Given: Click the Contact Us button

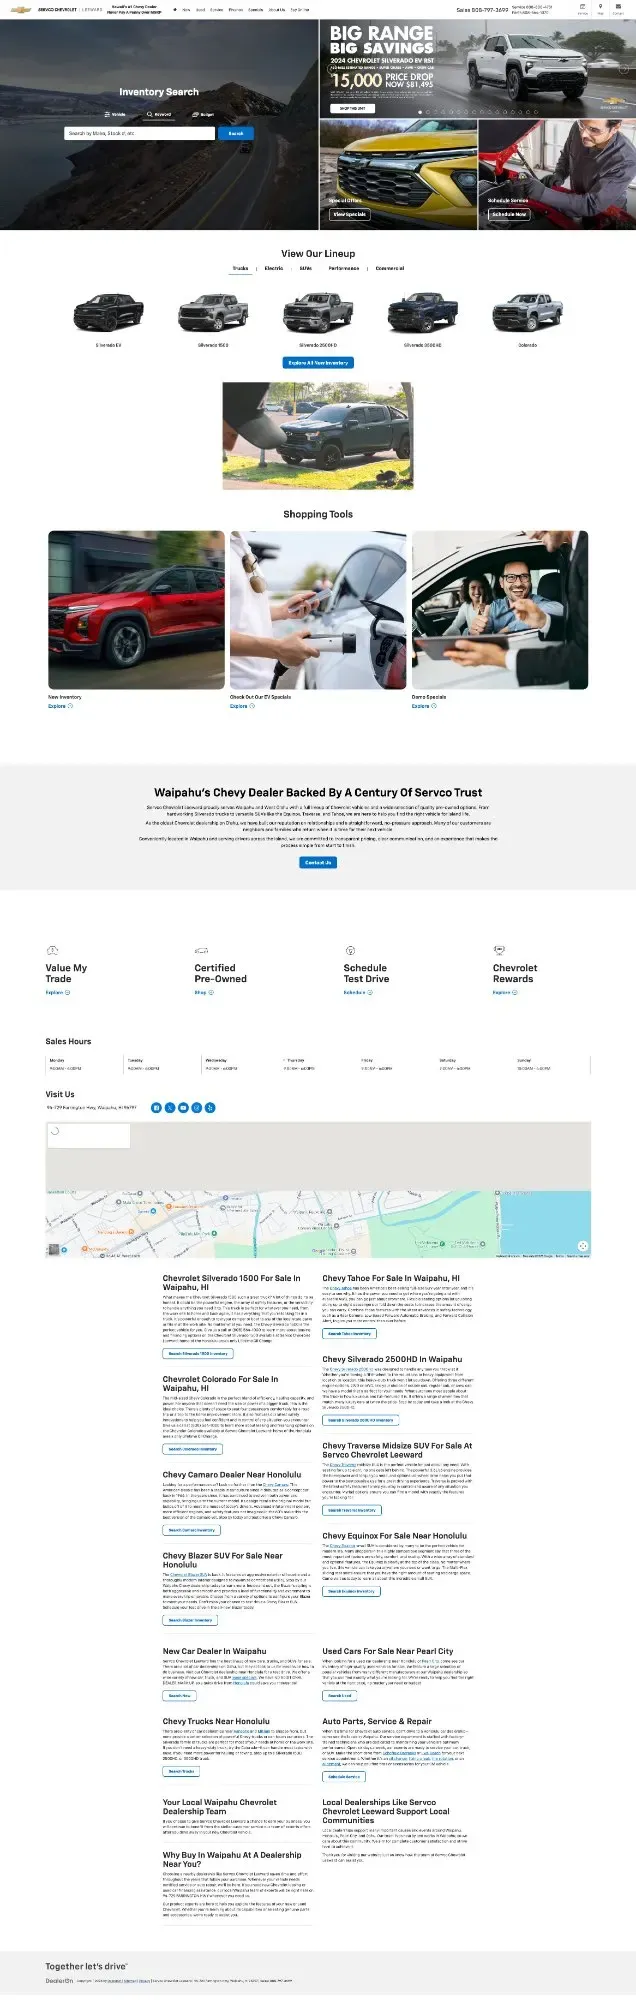Looking at the screenshot, I should (x=318, y=862).
